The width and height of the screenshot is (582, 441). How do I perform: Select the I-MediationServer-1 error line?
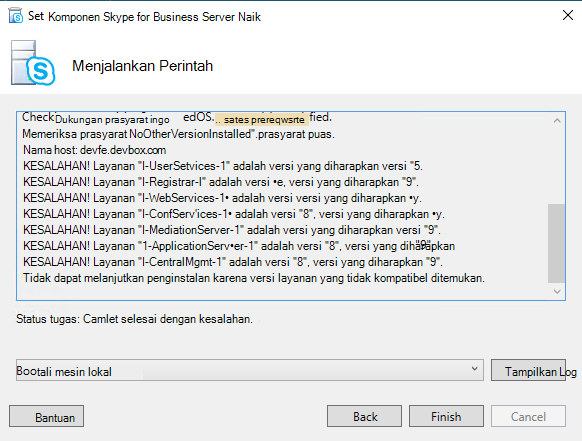point(232,230)
